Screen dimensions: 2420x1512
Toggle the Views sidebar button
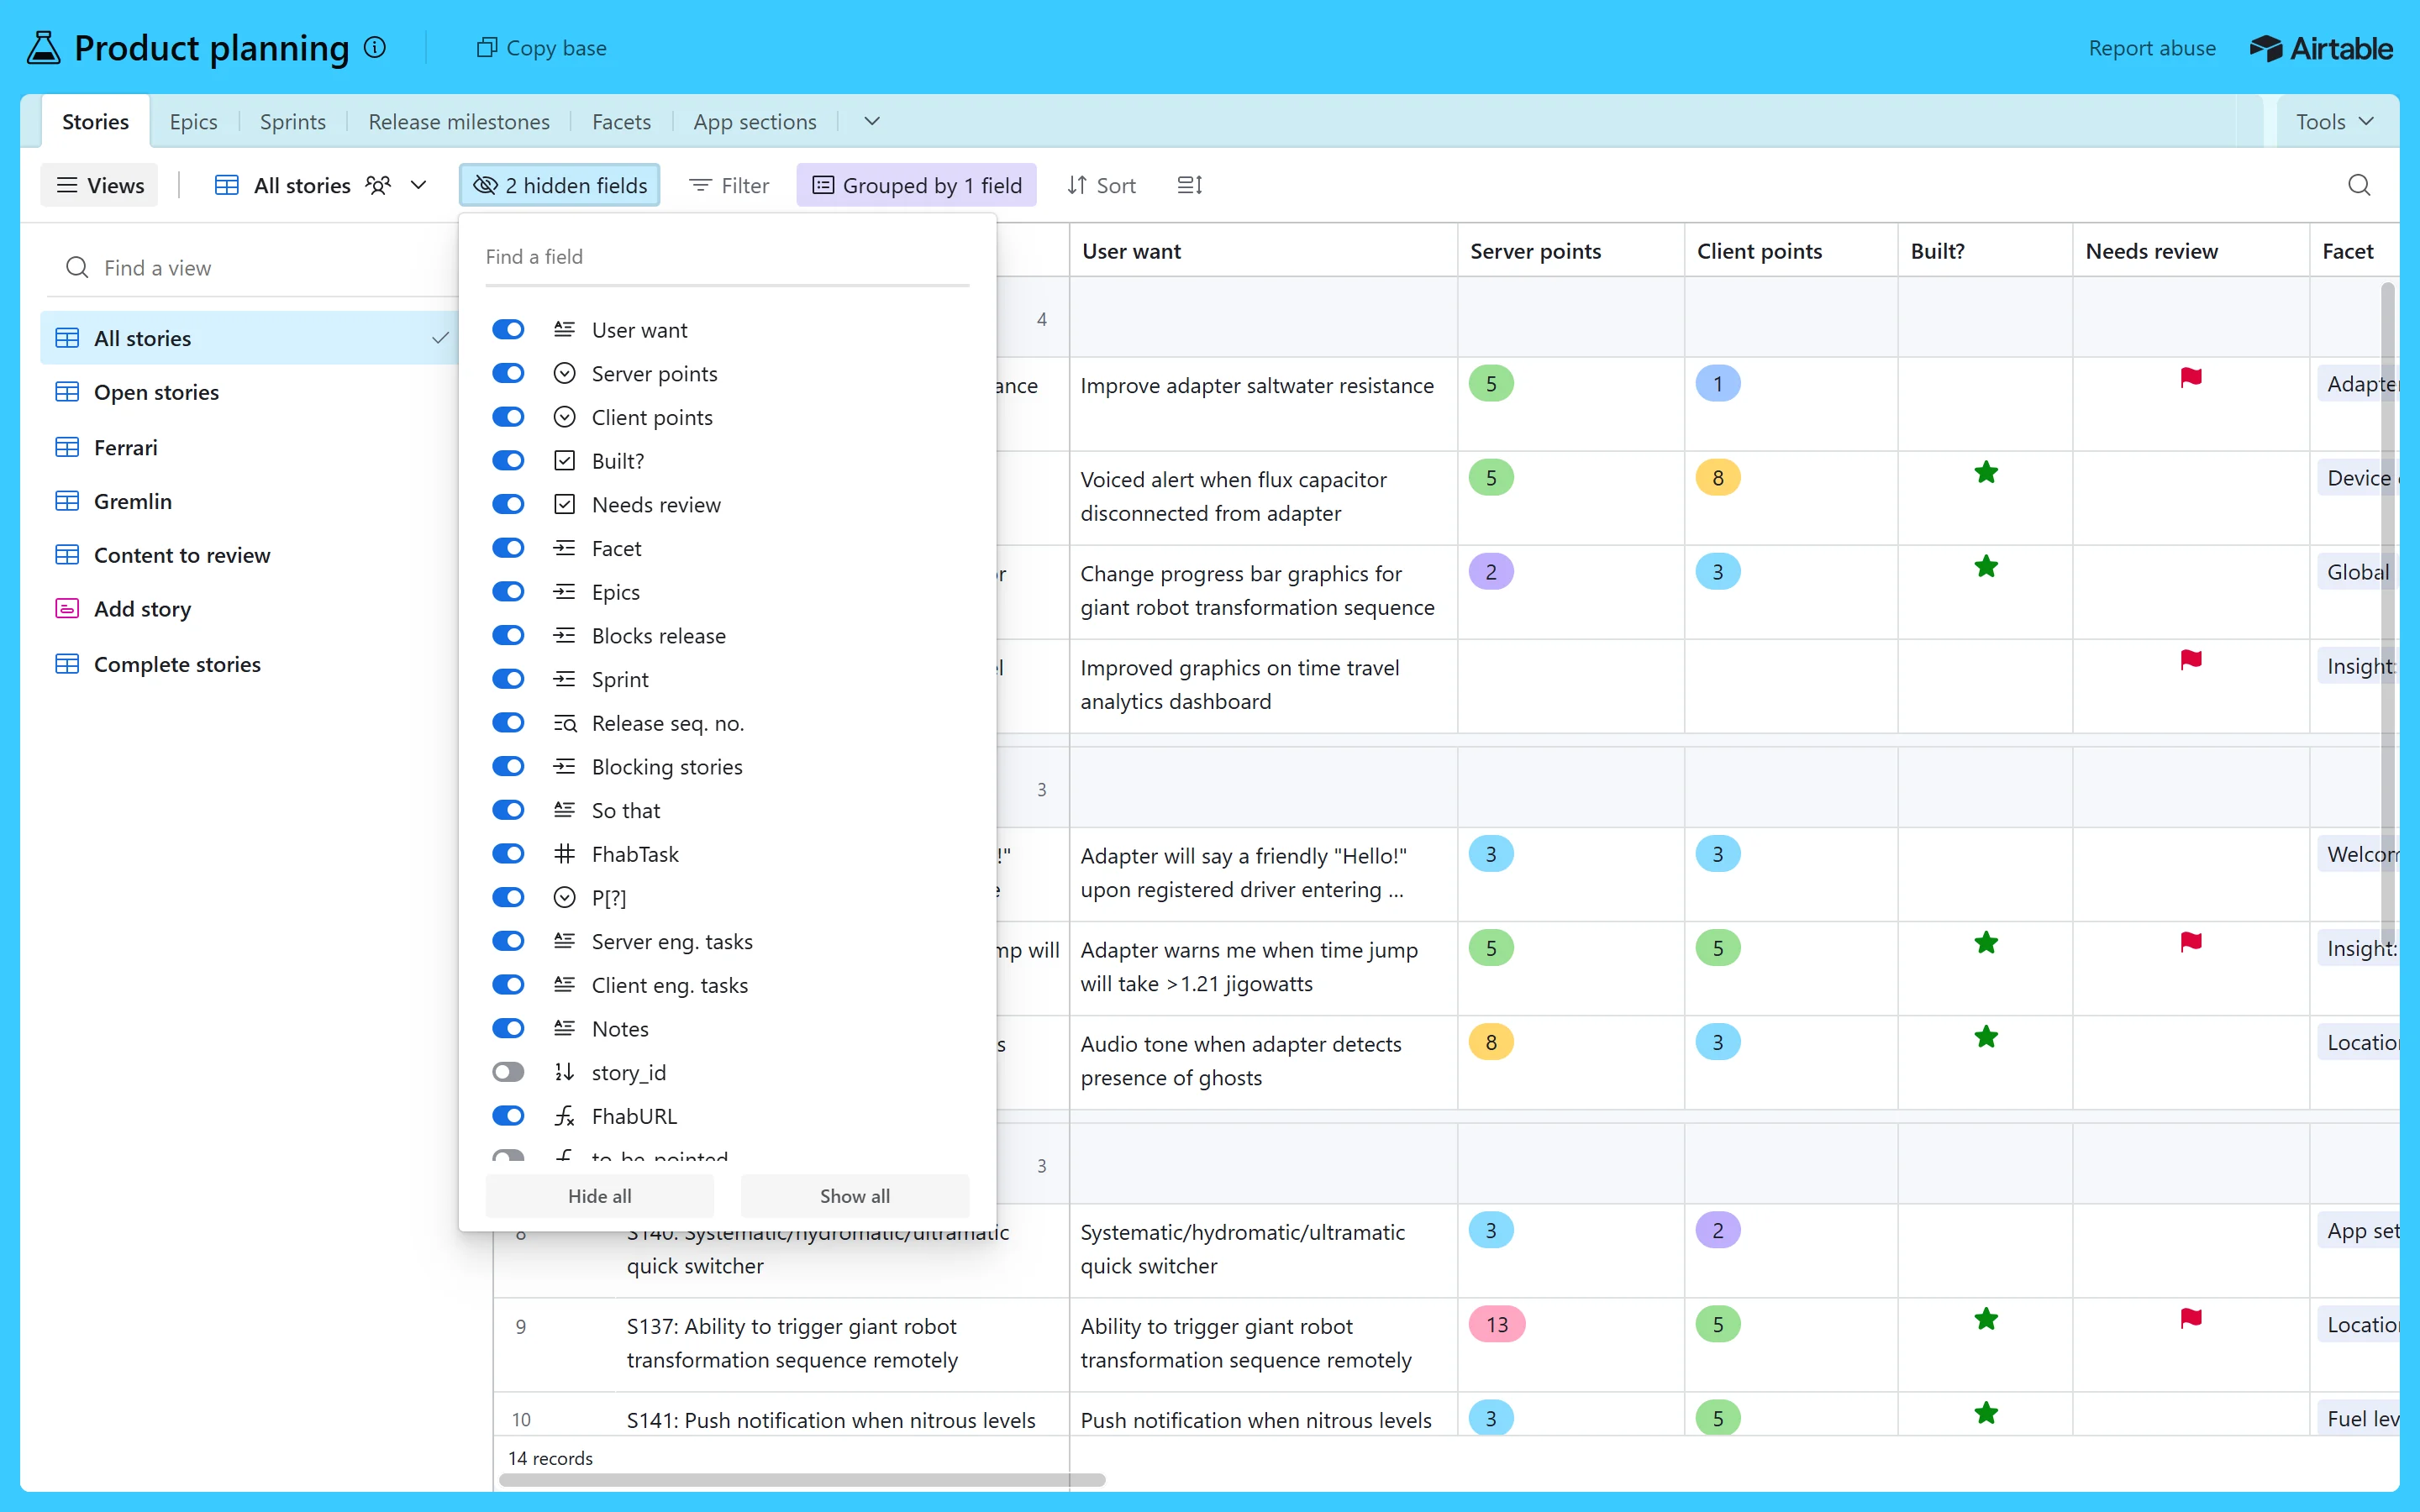pyautogui.click(x=100, y=185)
